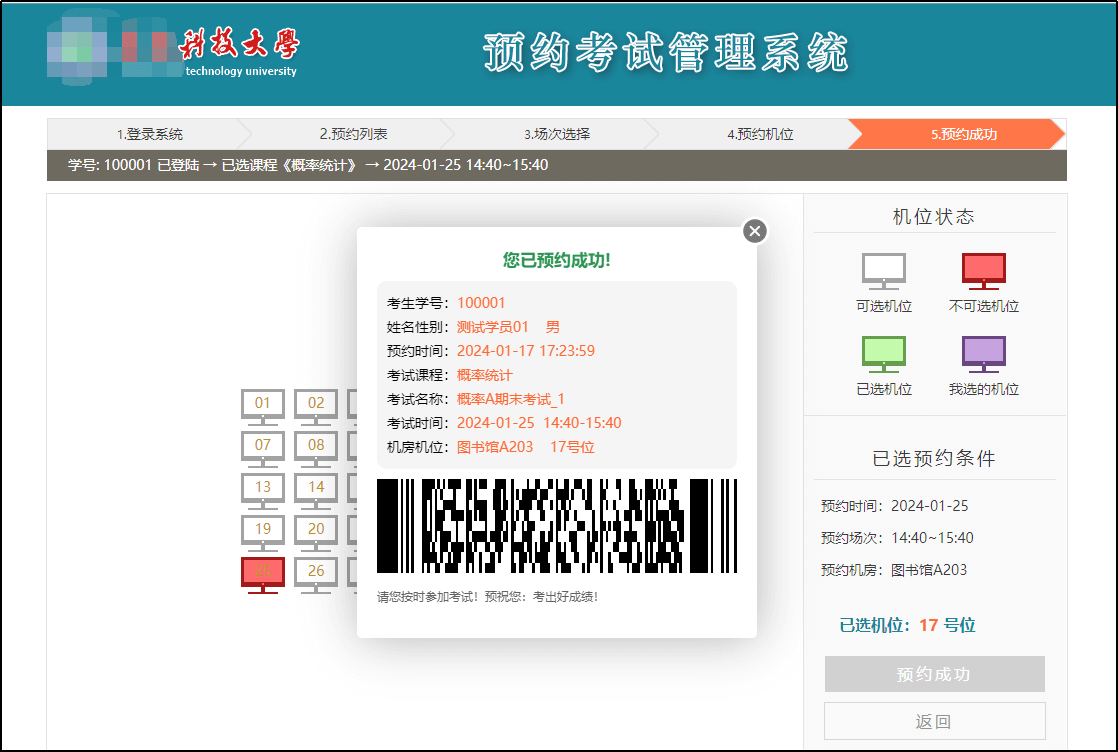The height and width of the screenshot is (752, 1118).
Task: Select seat 26 monitor icon
Action: [x=316, y=575]
